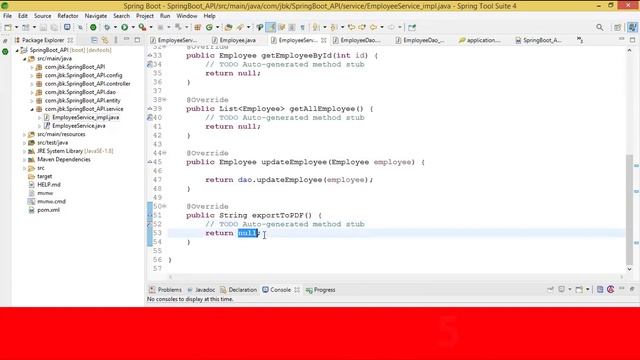The height and width of the screenshot is (360, 640).
Task: Click the editor vertical scrollbar thumb
Action: tap(629, 209)
